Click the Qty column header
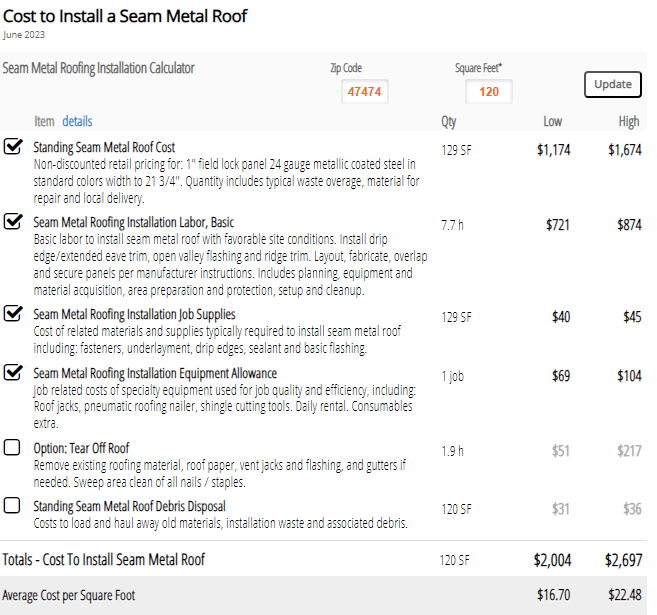657x615 pixels. point(449,121)
